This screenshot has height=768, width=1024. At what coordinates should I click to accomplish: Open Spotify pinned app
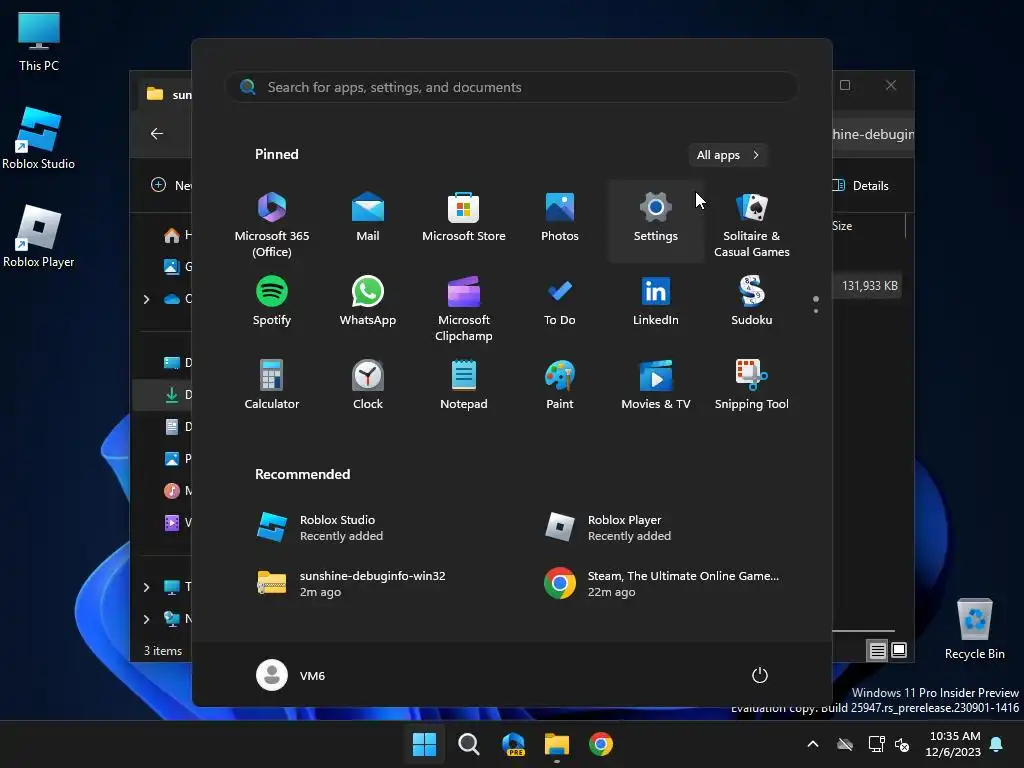click(x=272, y=300)
